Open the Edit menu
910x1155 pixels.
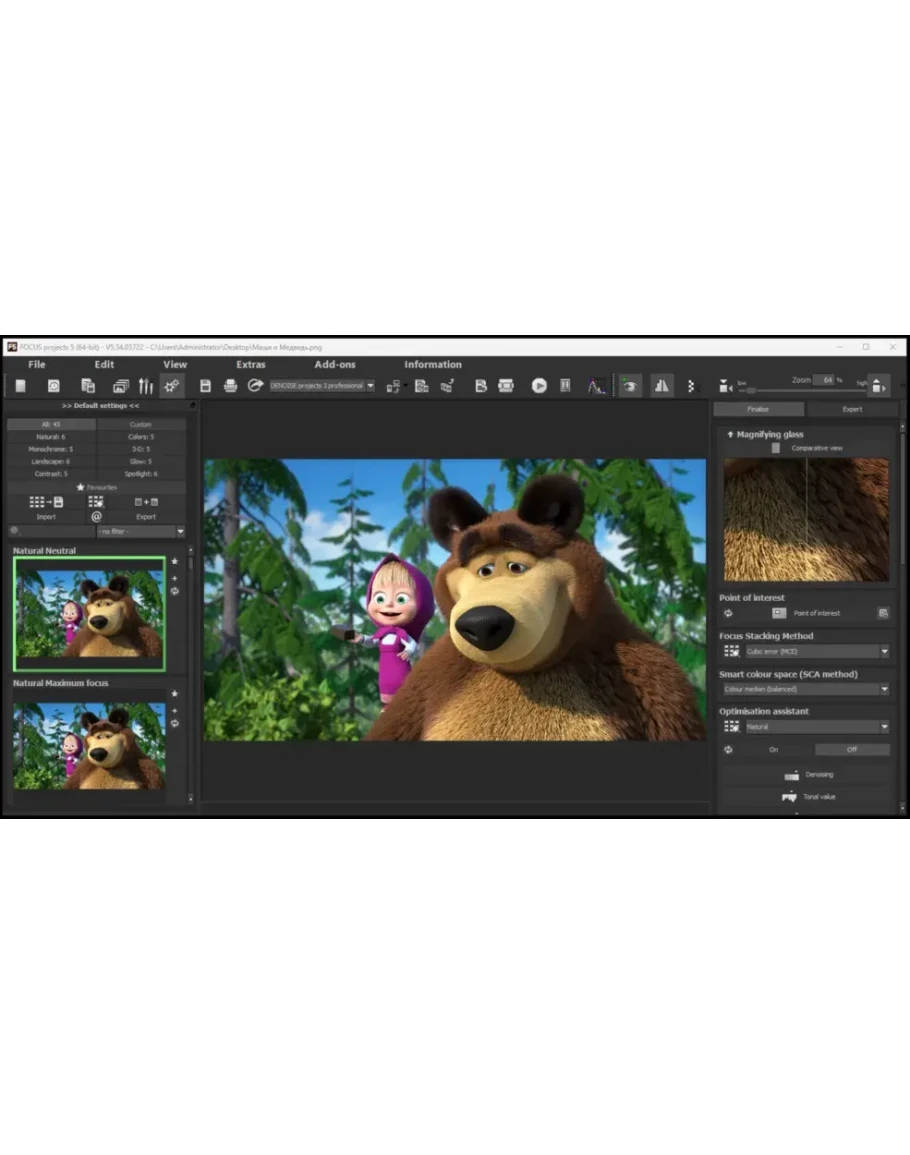click(x=104, y=365)
